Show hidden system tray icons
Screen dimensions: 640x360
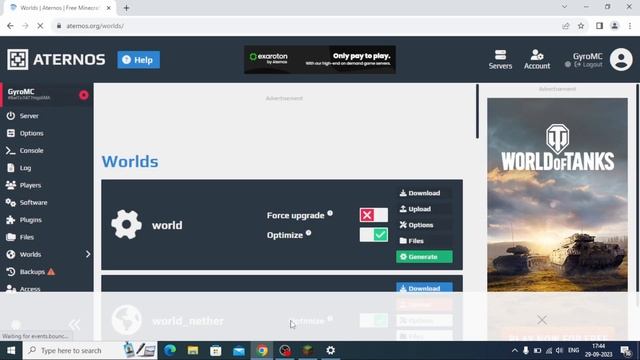(x=514, y=350)
